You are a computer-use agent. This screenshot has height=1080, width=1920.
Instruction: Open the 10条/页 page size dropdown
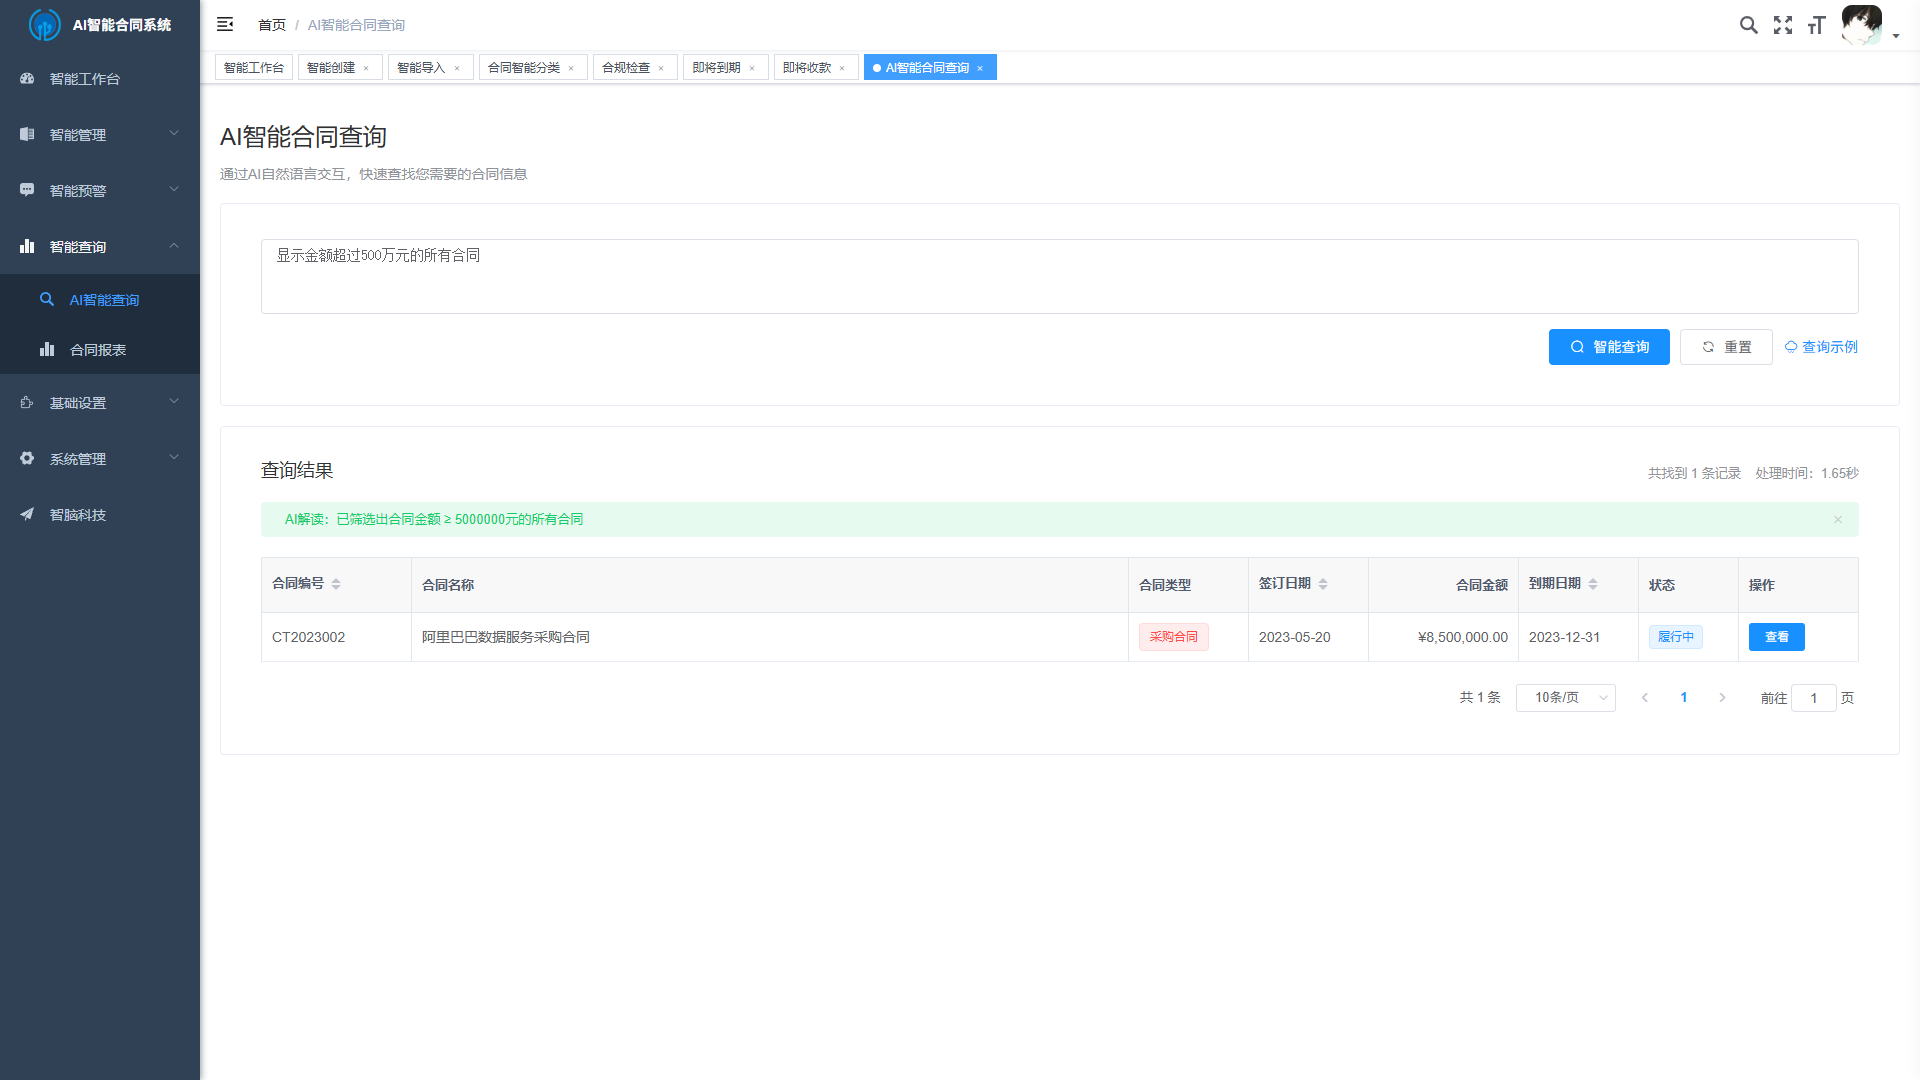(1566, 698)
